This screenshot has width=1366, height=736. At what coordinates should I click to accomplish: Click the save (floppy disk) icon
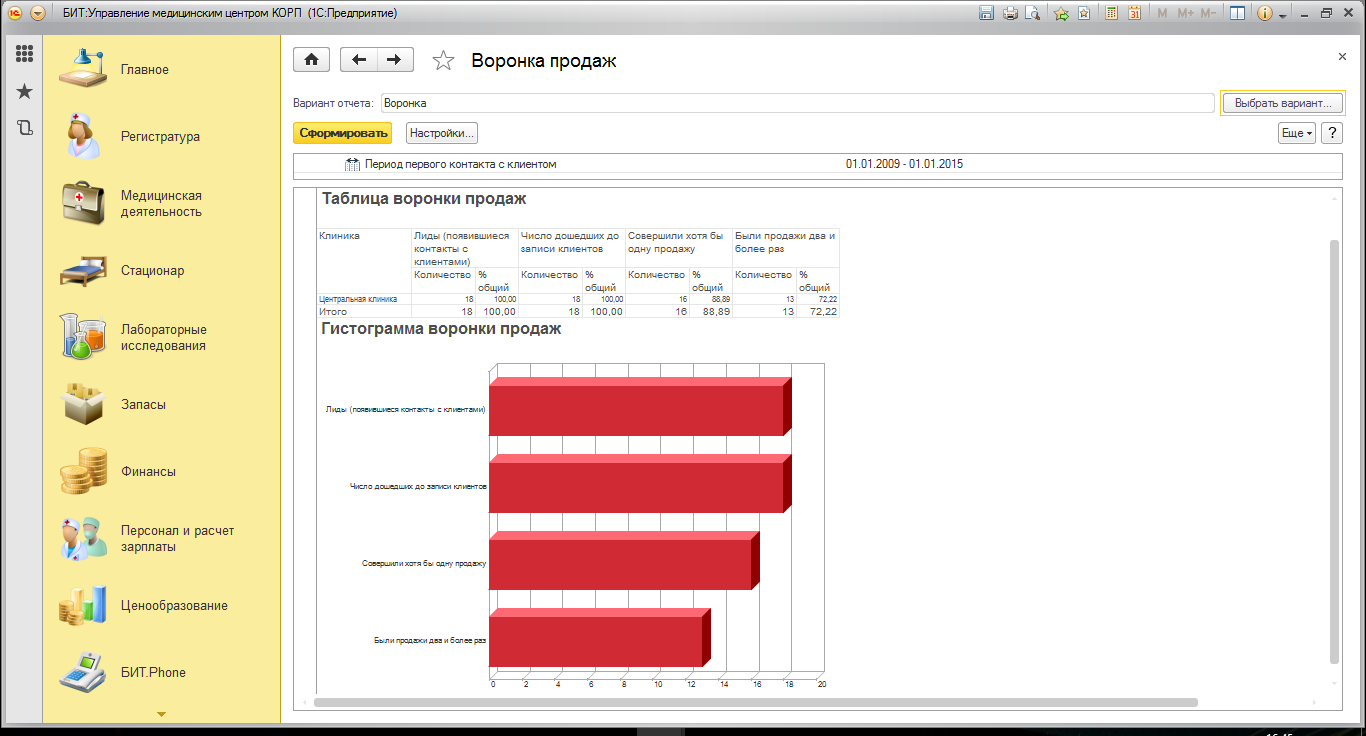click(x=986, y=13)
